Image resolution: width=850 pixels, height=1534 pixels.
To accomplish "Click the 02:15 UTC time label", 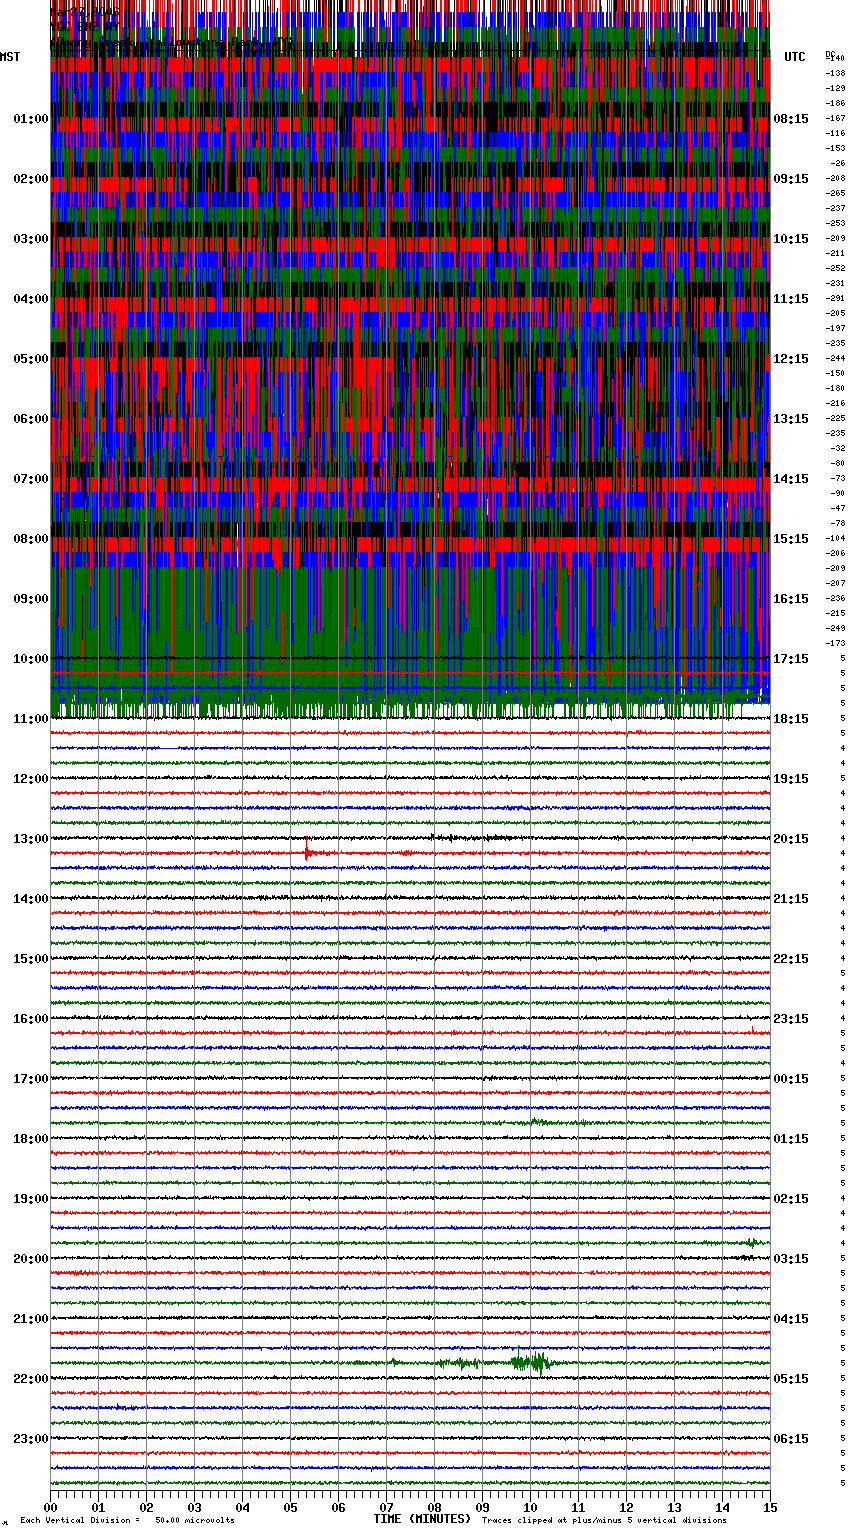I will 791,1199.
